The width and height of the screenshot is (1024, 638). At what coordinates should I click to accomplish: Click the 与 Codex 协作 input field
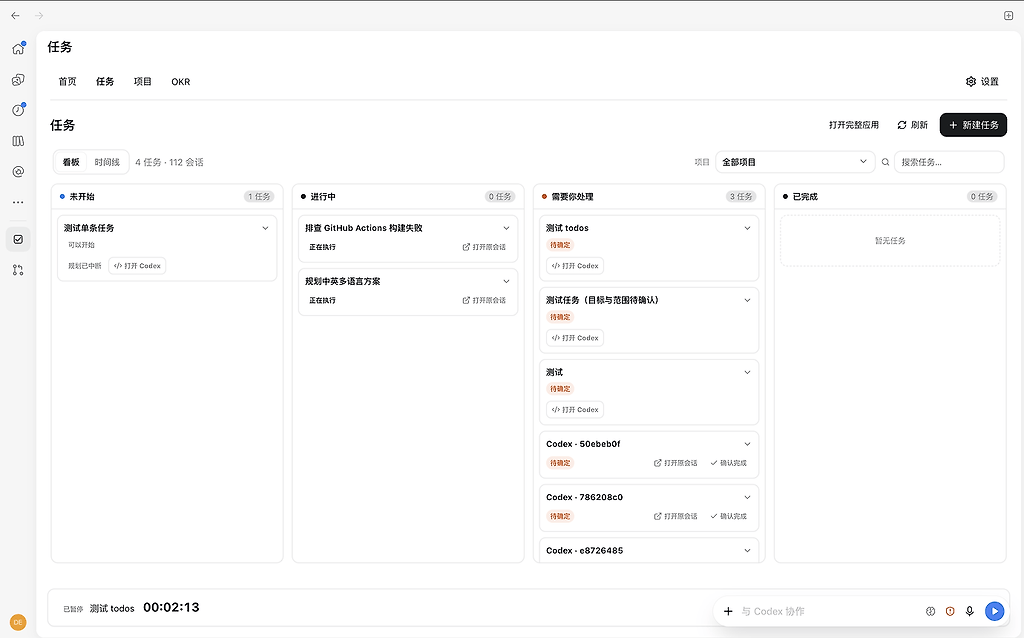[x=828, y=611]
